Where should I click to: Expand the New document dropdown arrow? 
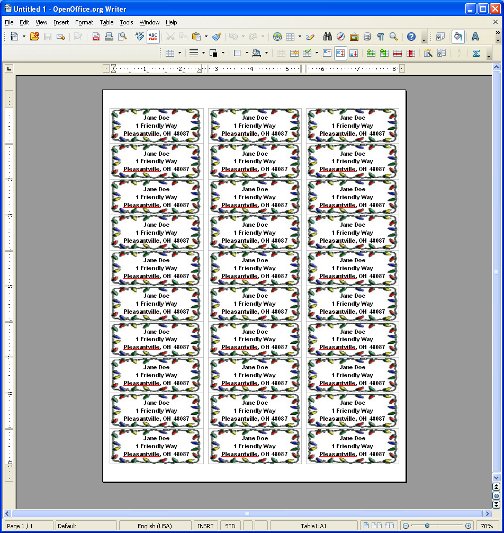click(24, 37)
